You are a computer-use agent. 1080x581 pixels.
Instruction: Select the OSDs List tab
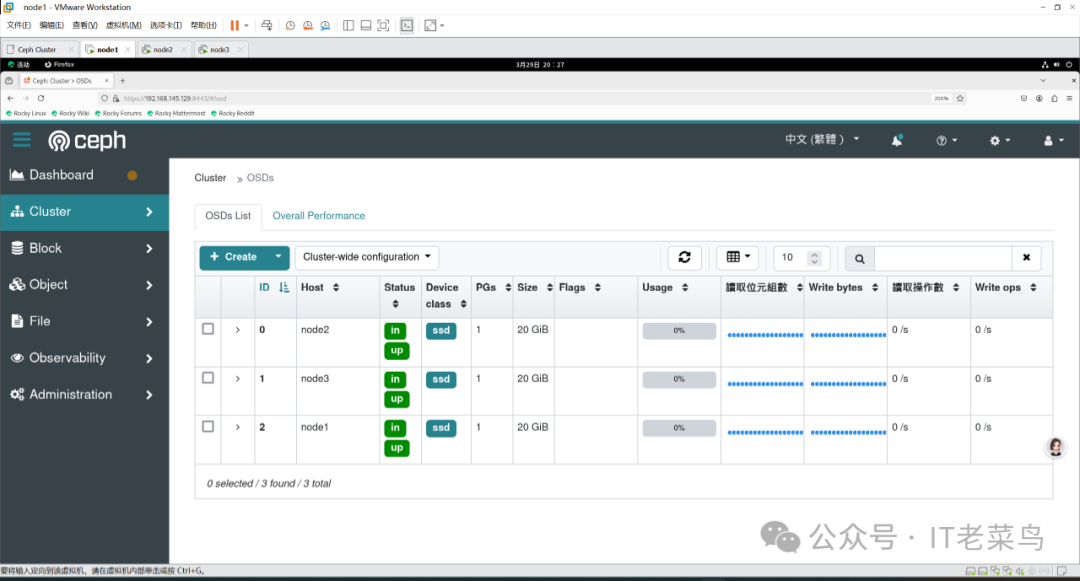[228, 215]
